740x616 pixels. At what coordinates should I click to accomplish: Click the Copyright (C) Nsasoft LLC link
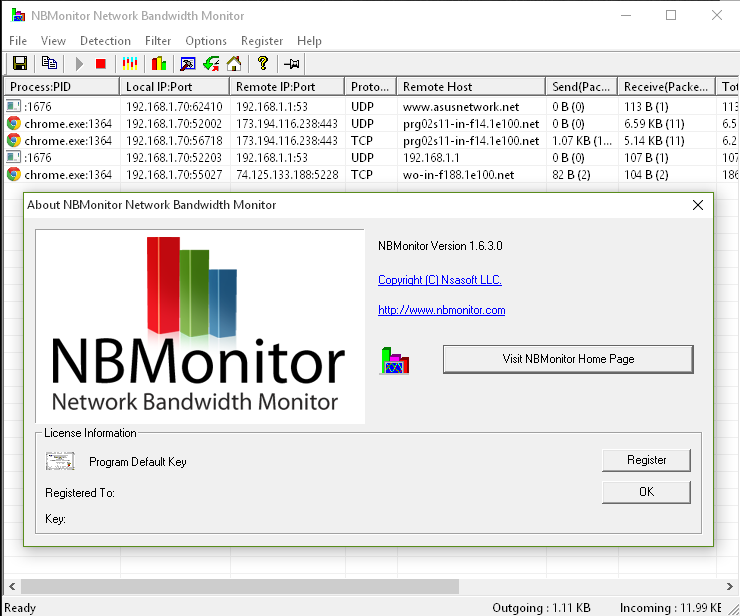coord(439,280)
